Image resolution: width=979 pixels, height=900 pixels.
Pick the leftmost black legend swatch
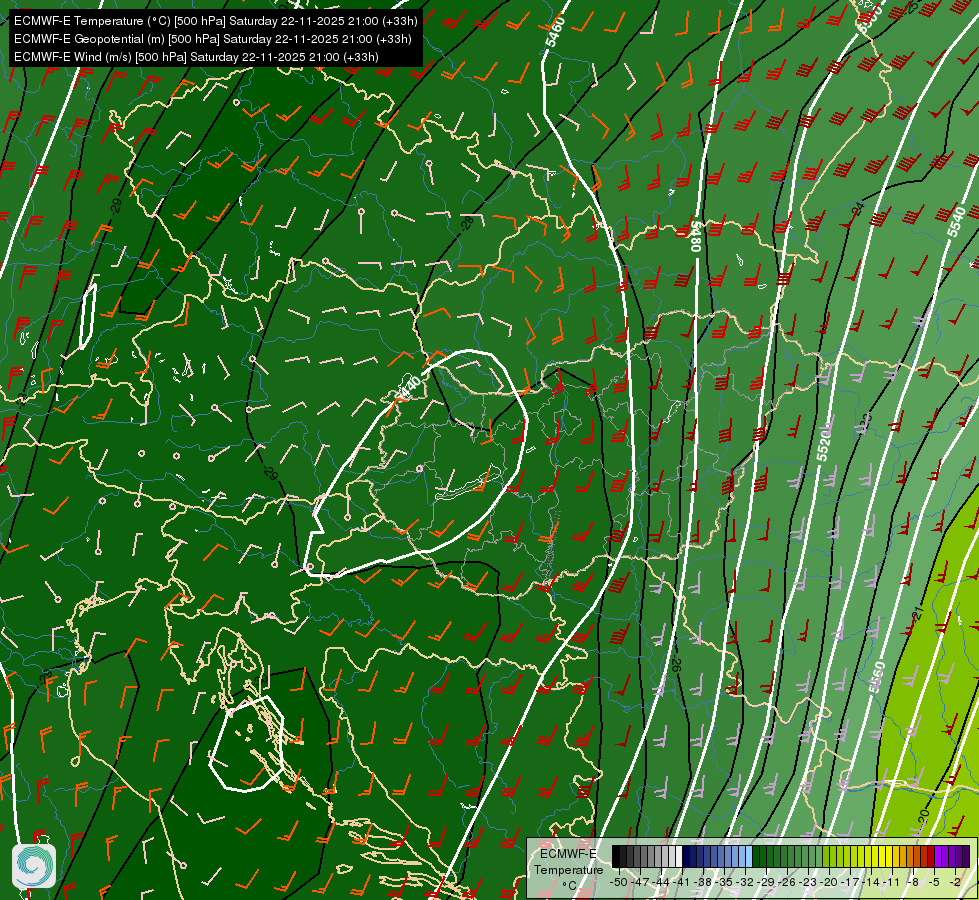point(616,856)
